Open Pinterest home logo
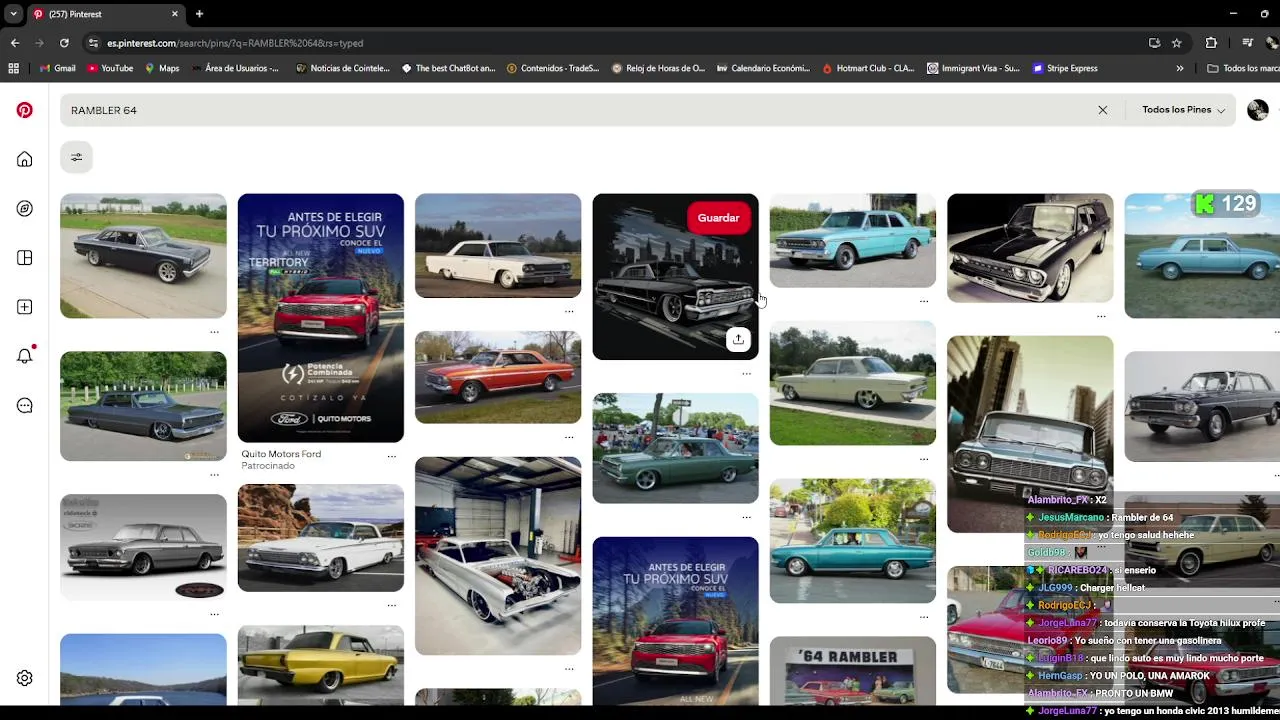This screenshot has width=1280, height=720. coord(24,110)
